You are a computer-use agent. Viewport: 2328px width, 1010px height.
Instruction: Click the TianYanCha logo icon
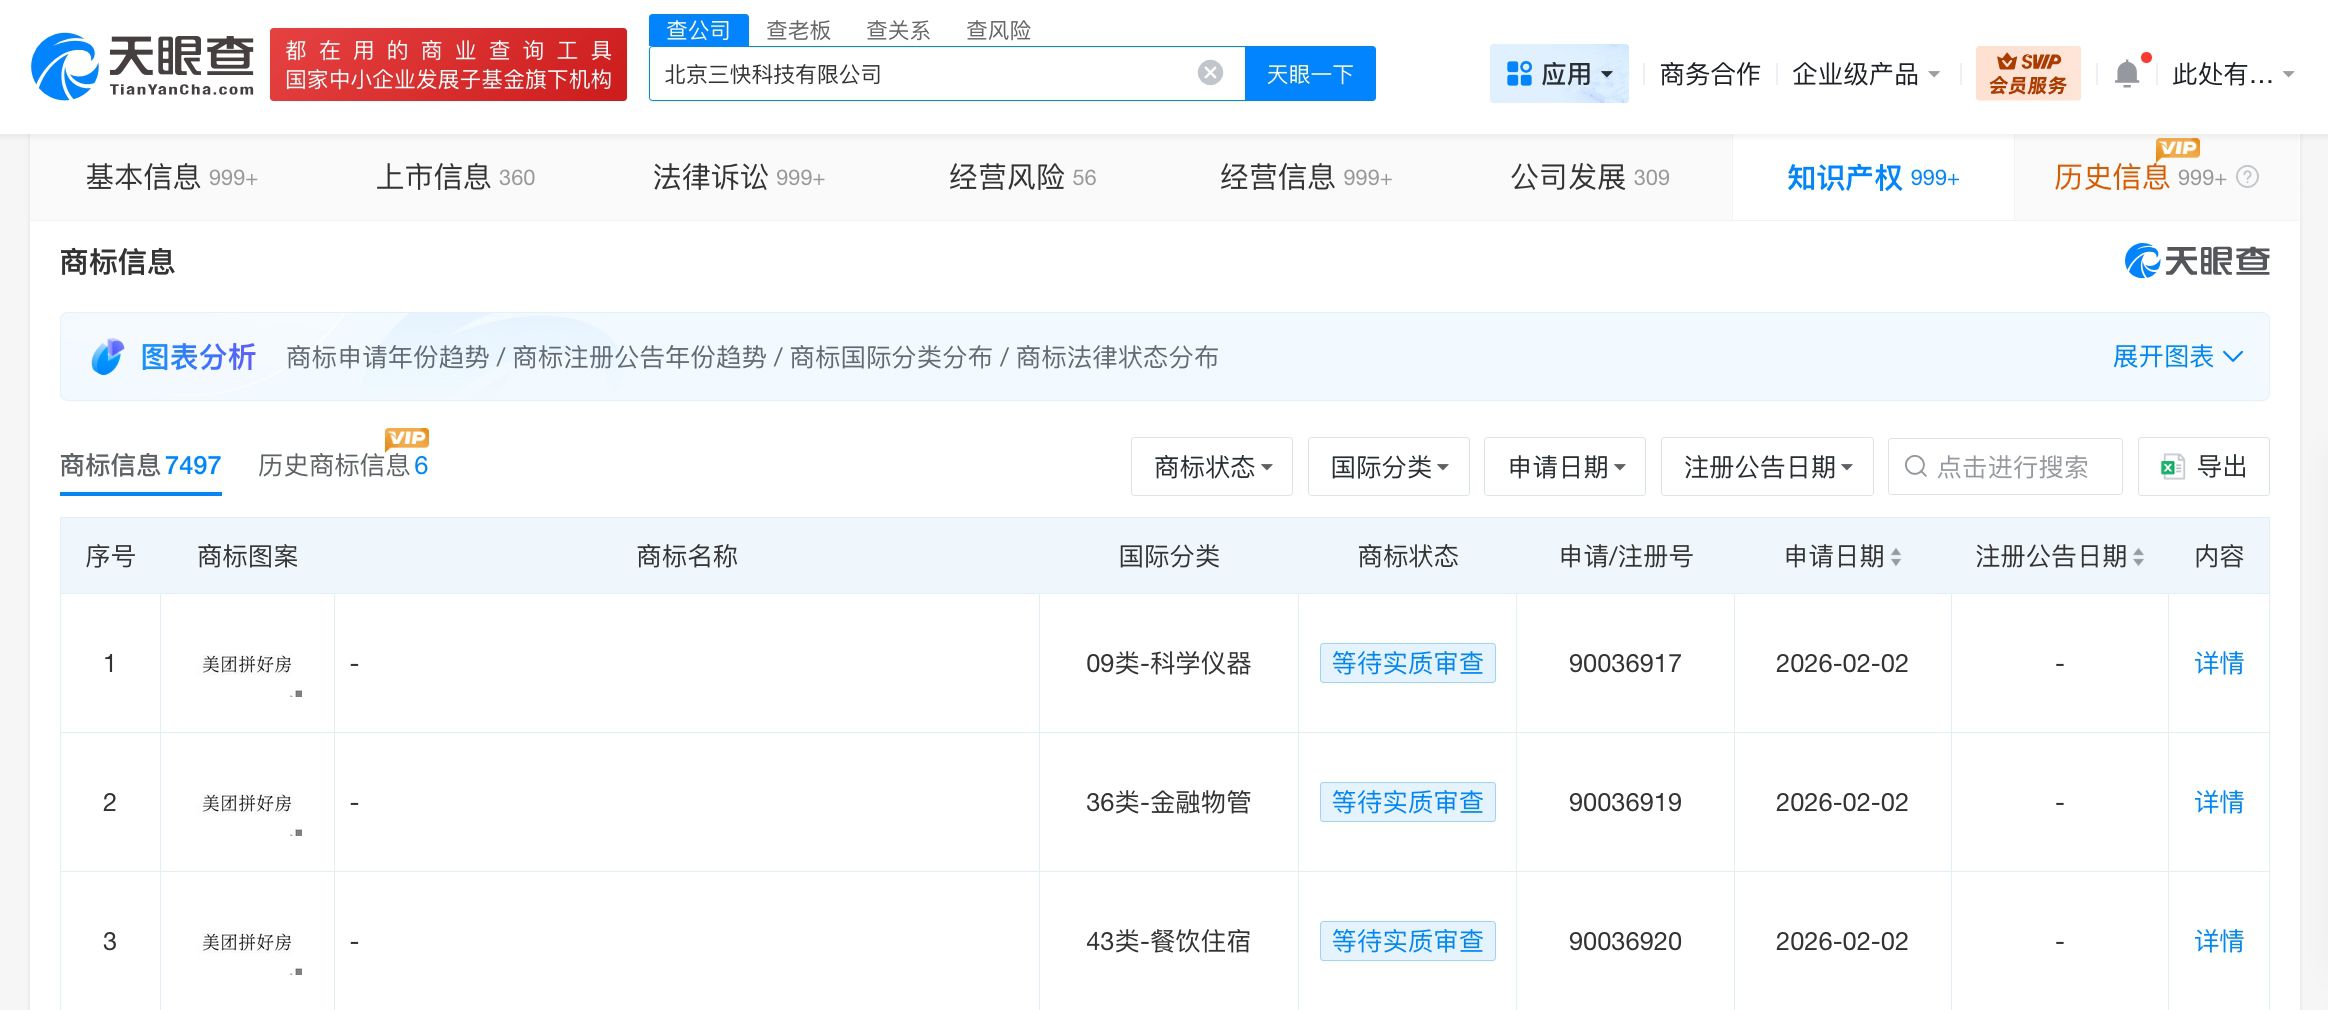click(66, 67)
